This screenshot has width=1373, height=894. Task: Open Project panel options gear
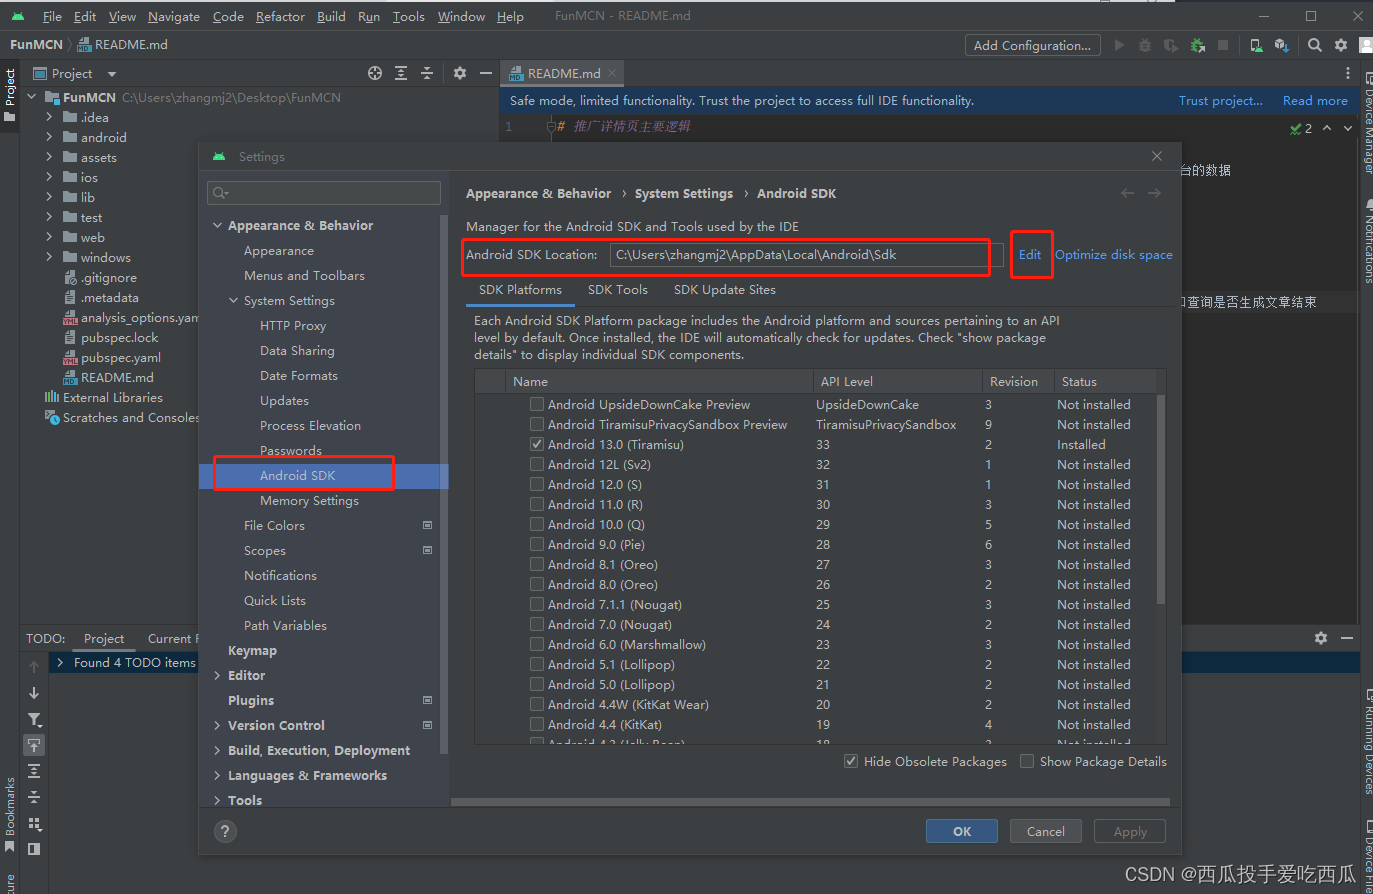pyautogui.click(x=460, y=73)
